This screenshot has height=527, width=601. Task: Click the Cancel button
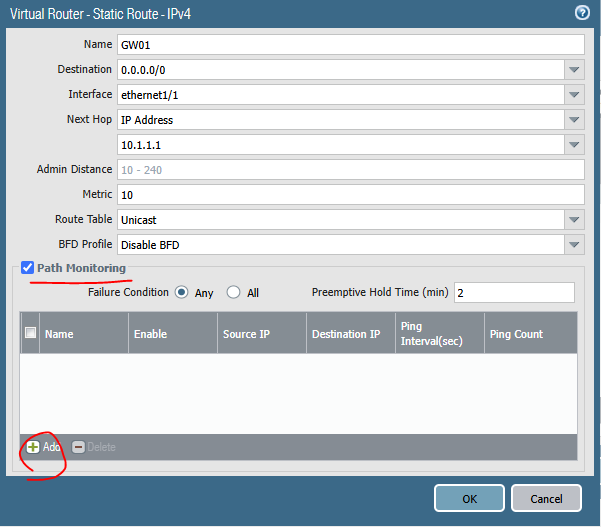coord(546,498)
